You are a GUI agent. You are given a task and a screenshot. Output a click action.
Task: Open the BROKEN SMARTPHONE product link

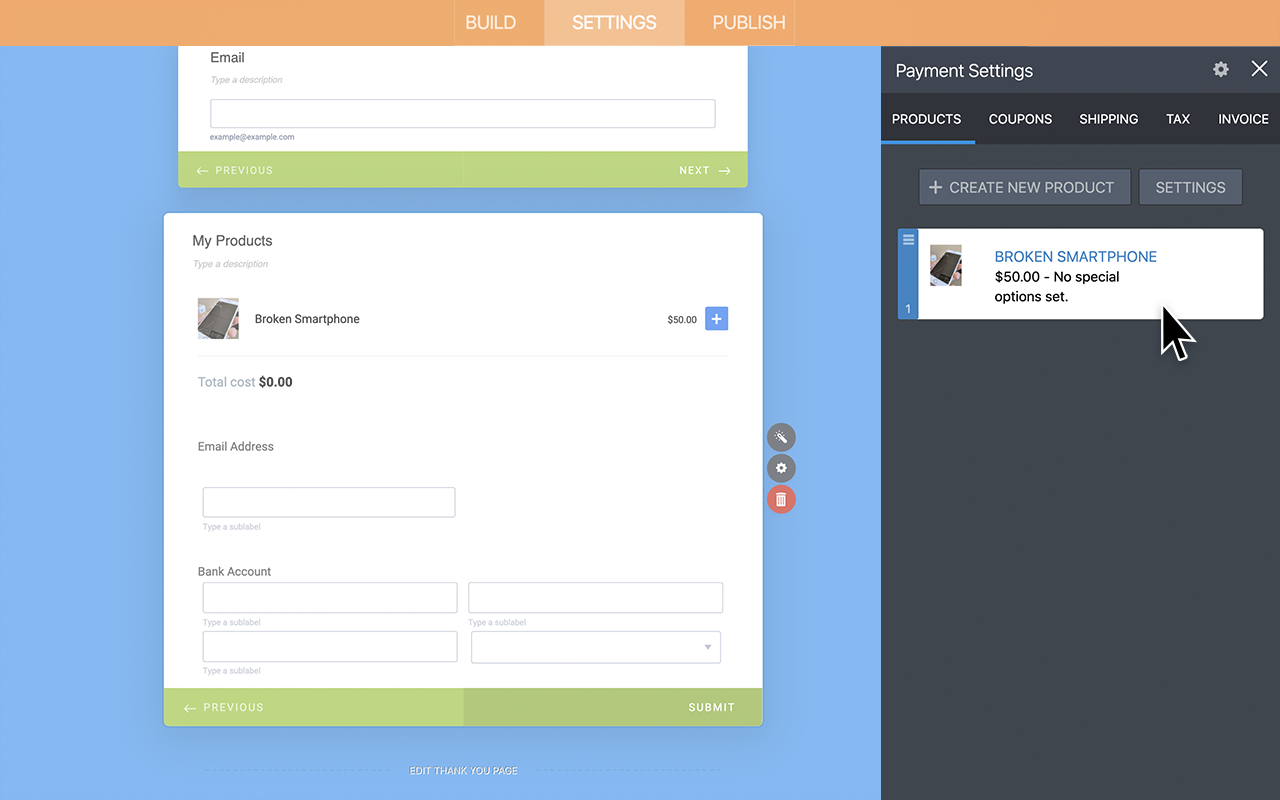click(x=1075, y=256)
